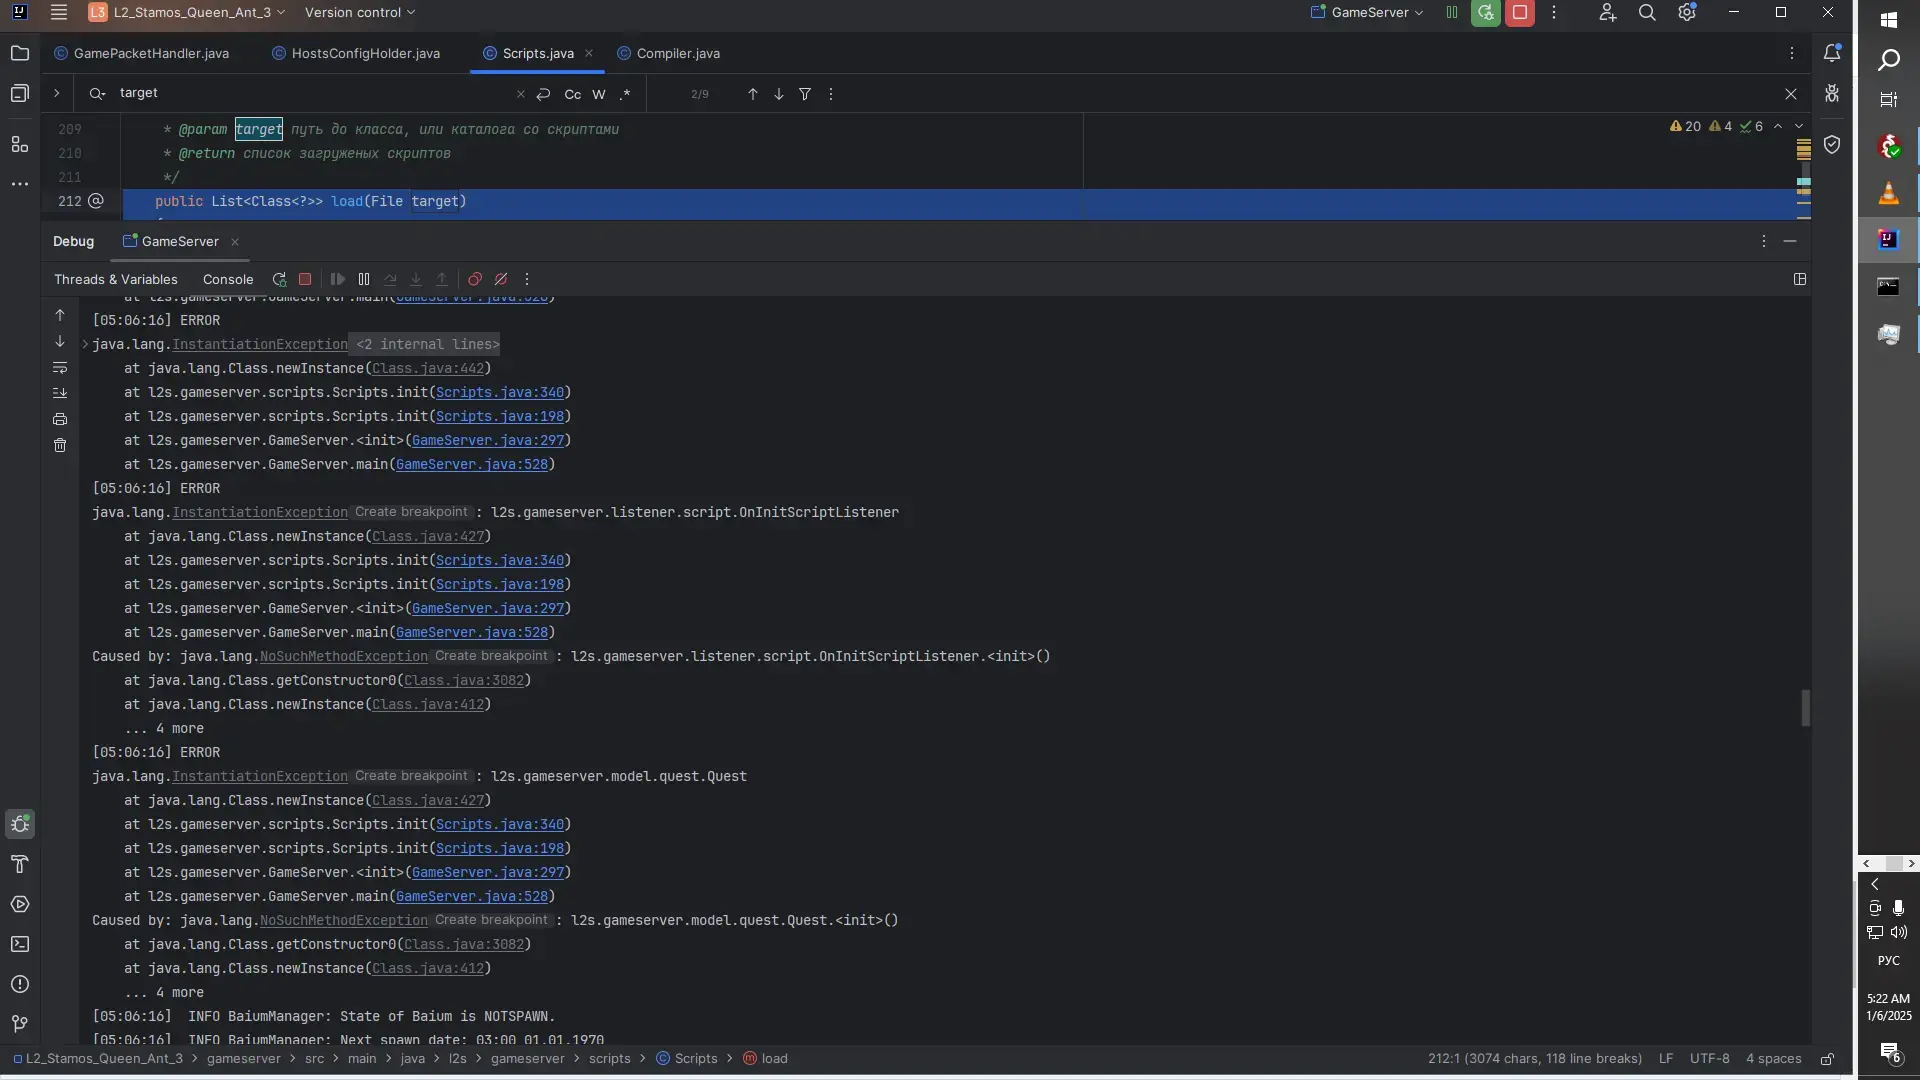Open the Project tool window folder icon

[x=20, y=53]
